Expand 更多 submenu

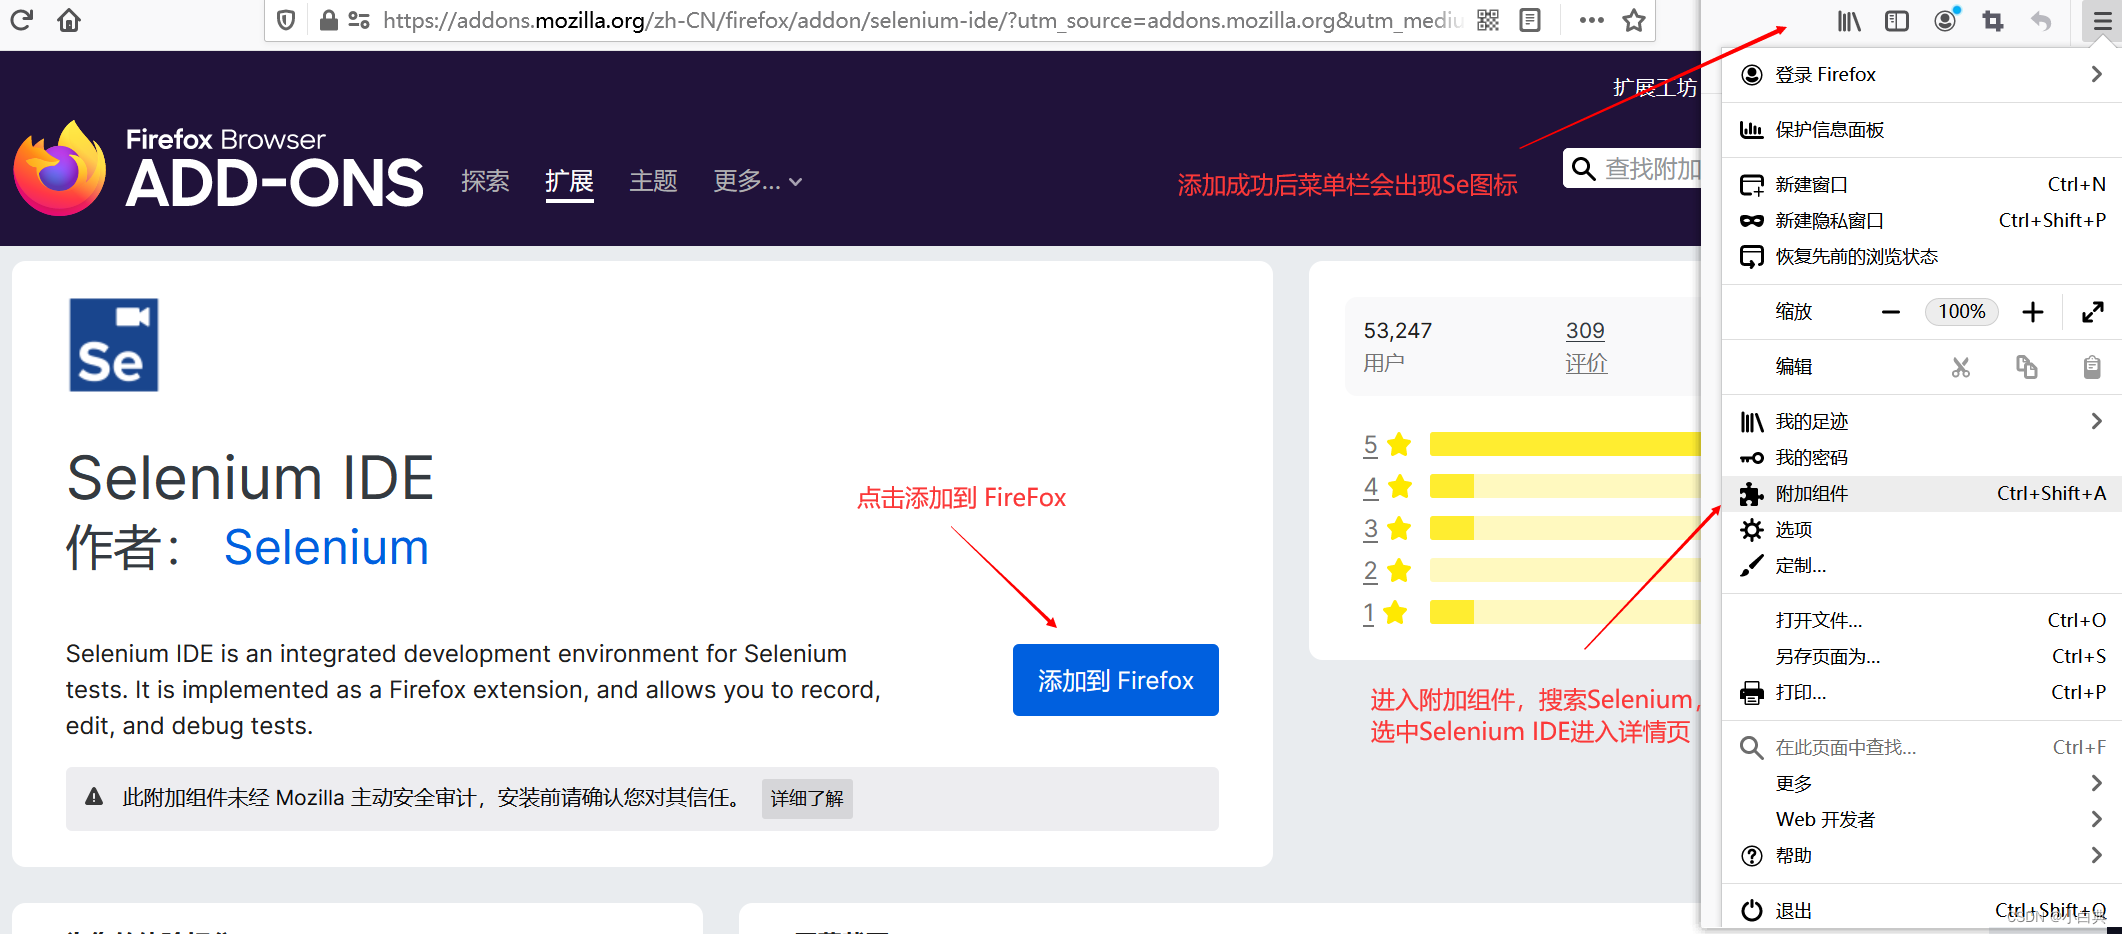pyautogui.click(x=1921, y=784)
